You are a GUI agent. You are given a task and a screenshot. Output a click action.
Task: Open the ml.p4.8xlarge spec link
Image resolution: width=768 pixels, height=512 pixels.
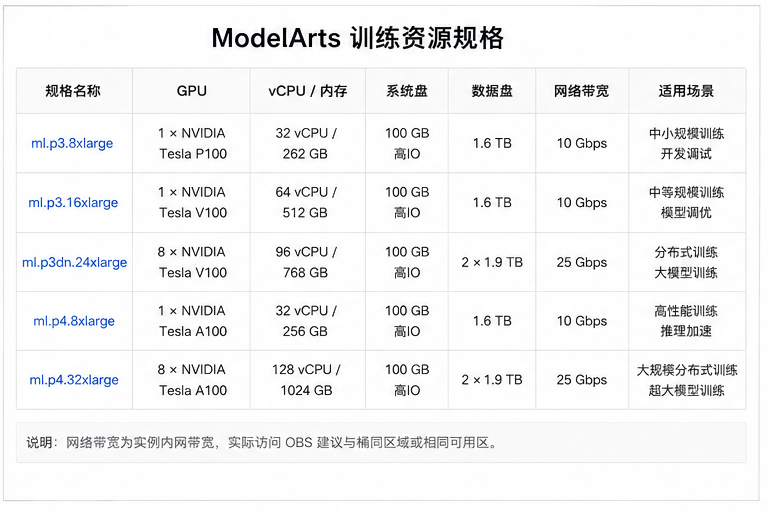click(74, 321)
